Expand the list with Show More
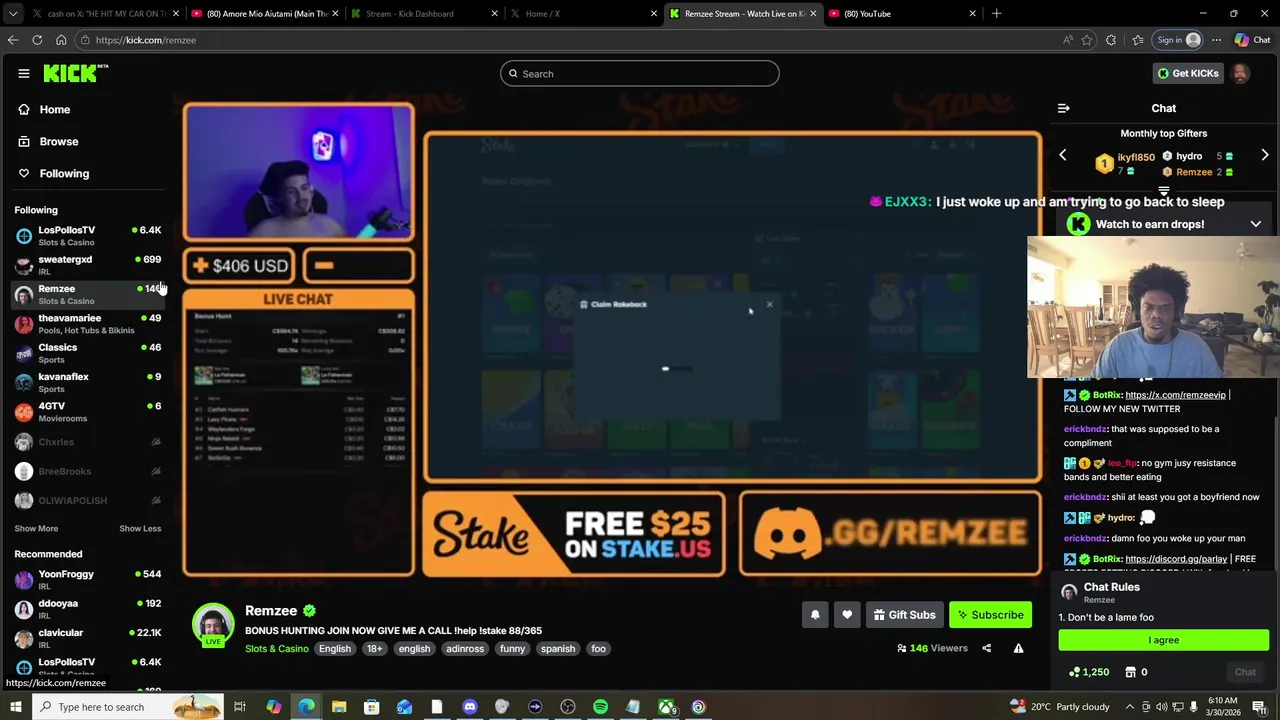This screenshot has height=720, width=1280. point(36,528)
